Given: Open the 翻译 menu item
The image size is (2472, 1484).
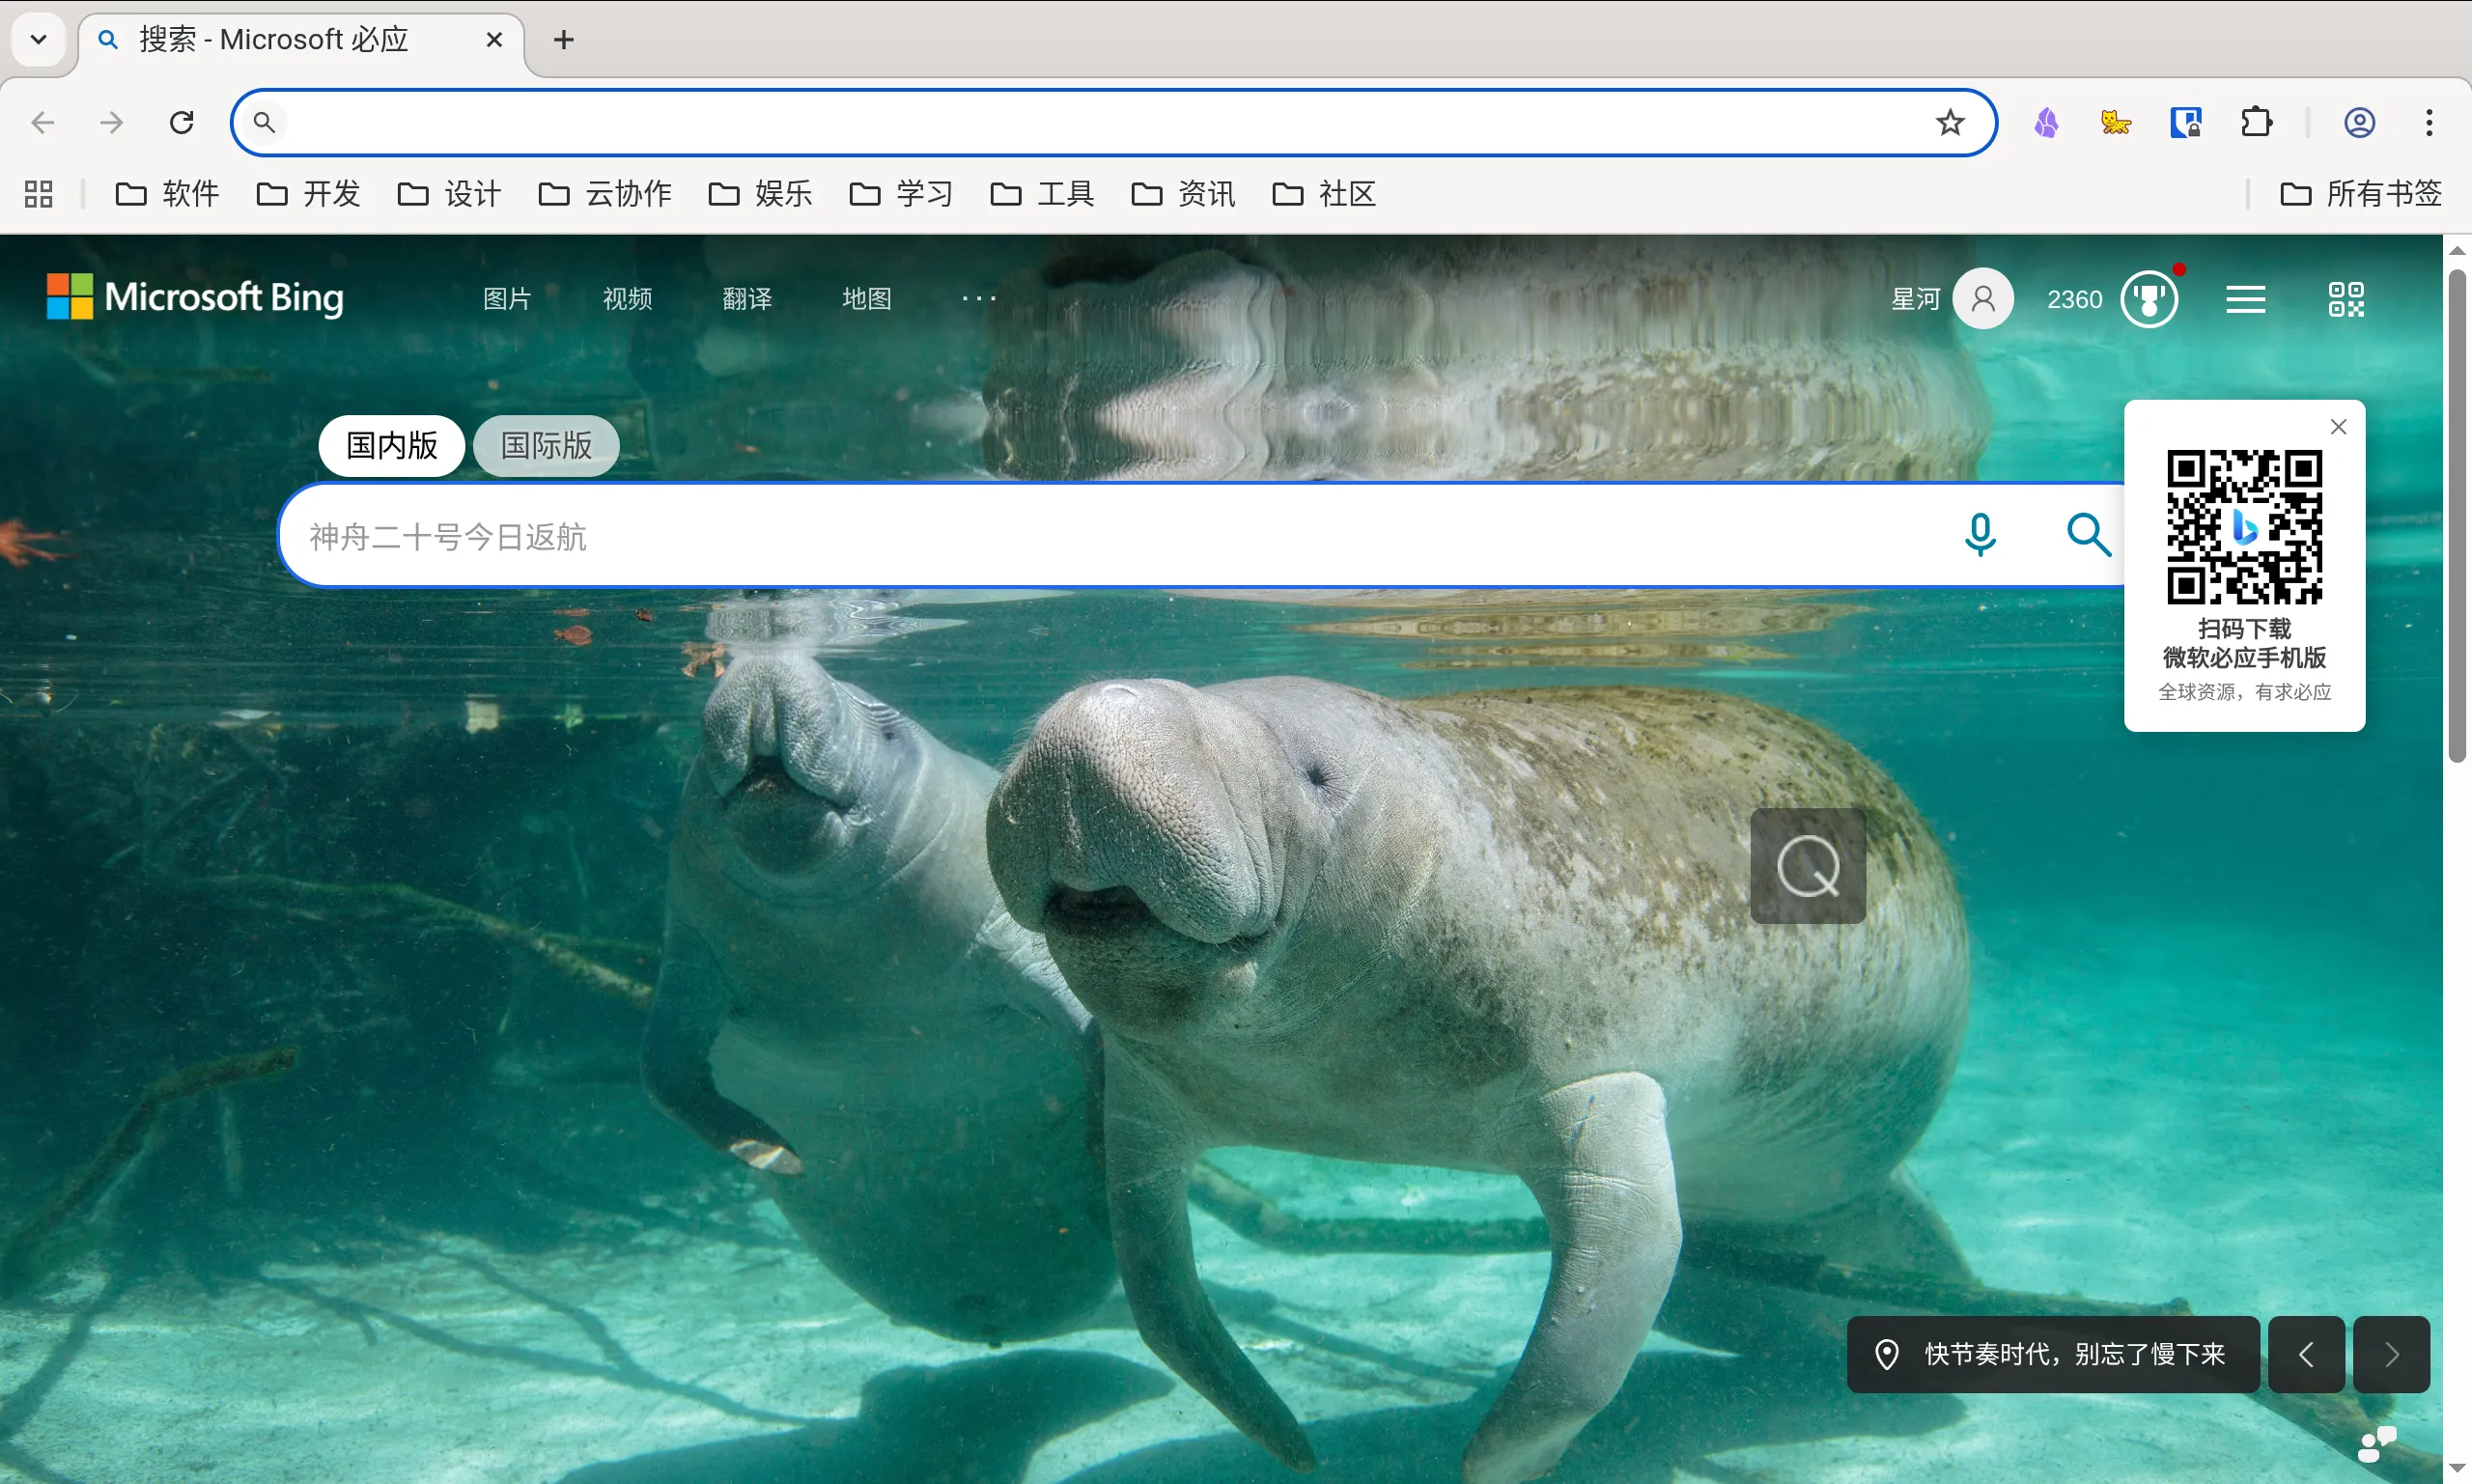Looking at the screenshot, I should click(x=746, y=299).
